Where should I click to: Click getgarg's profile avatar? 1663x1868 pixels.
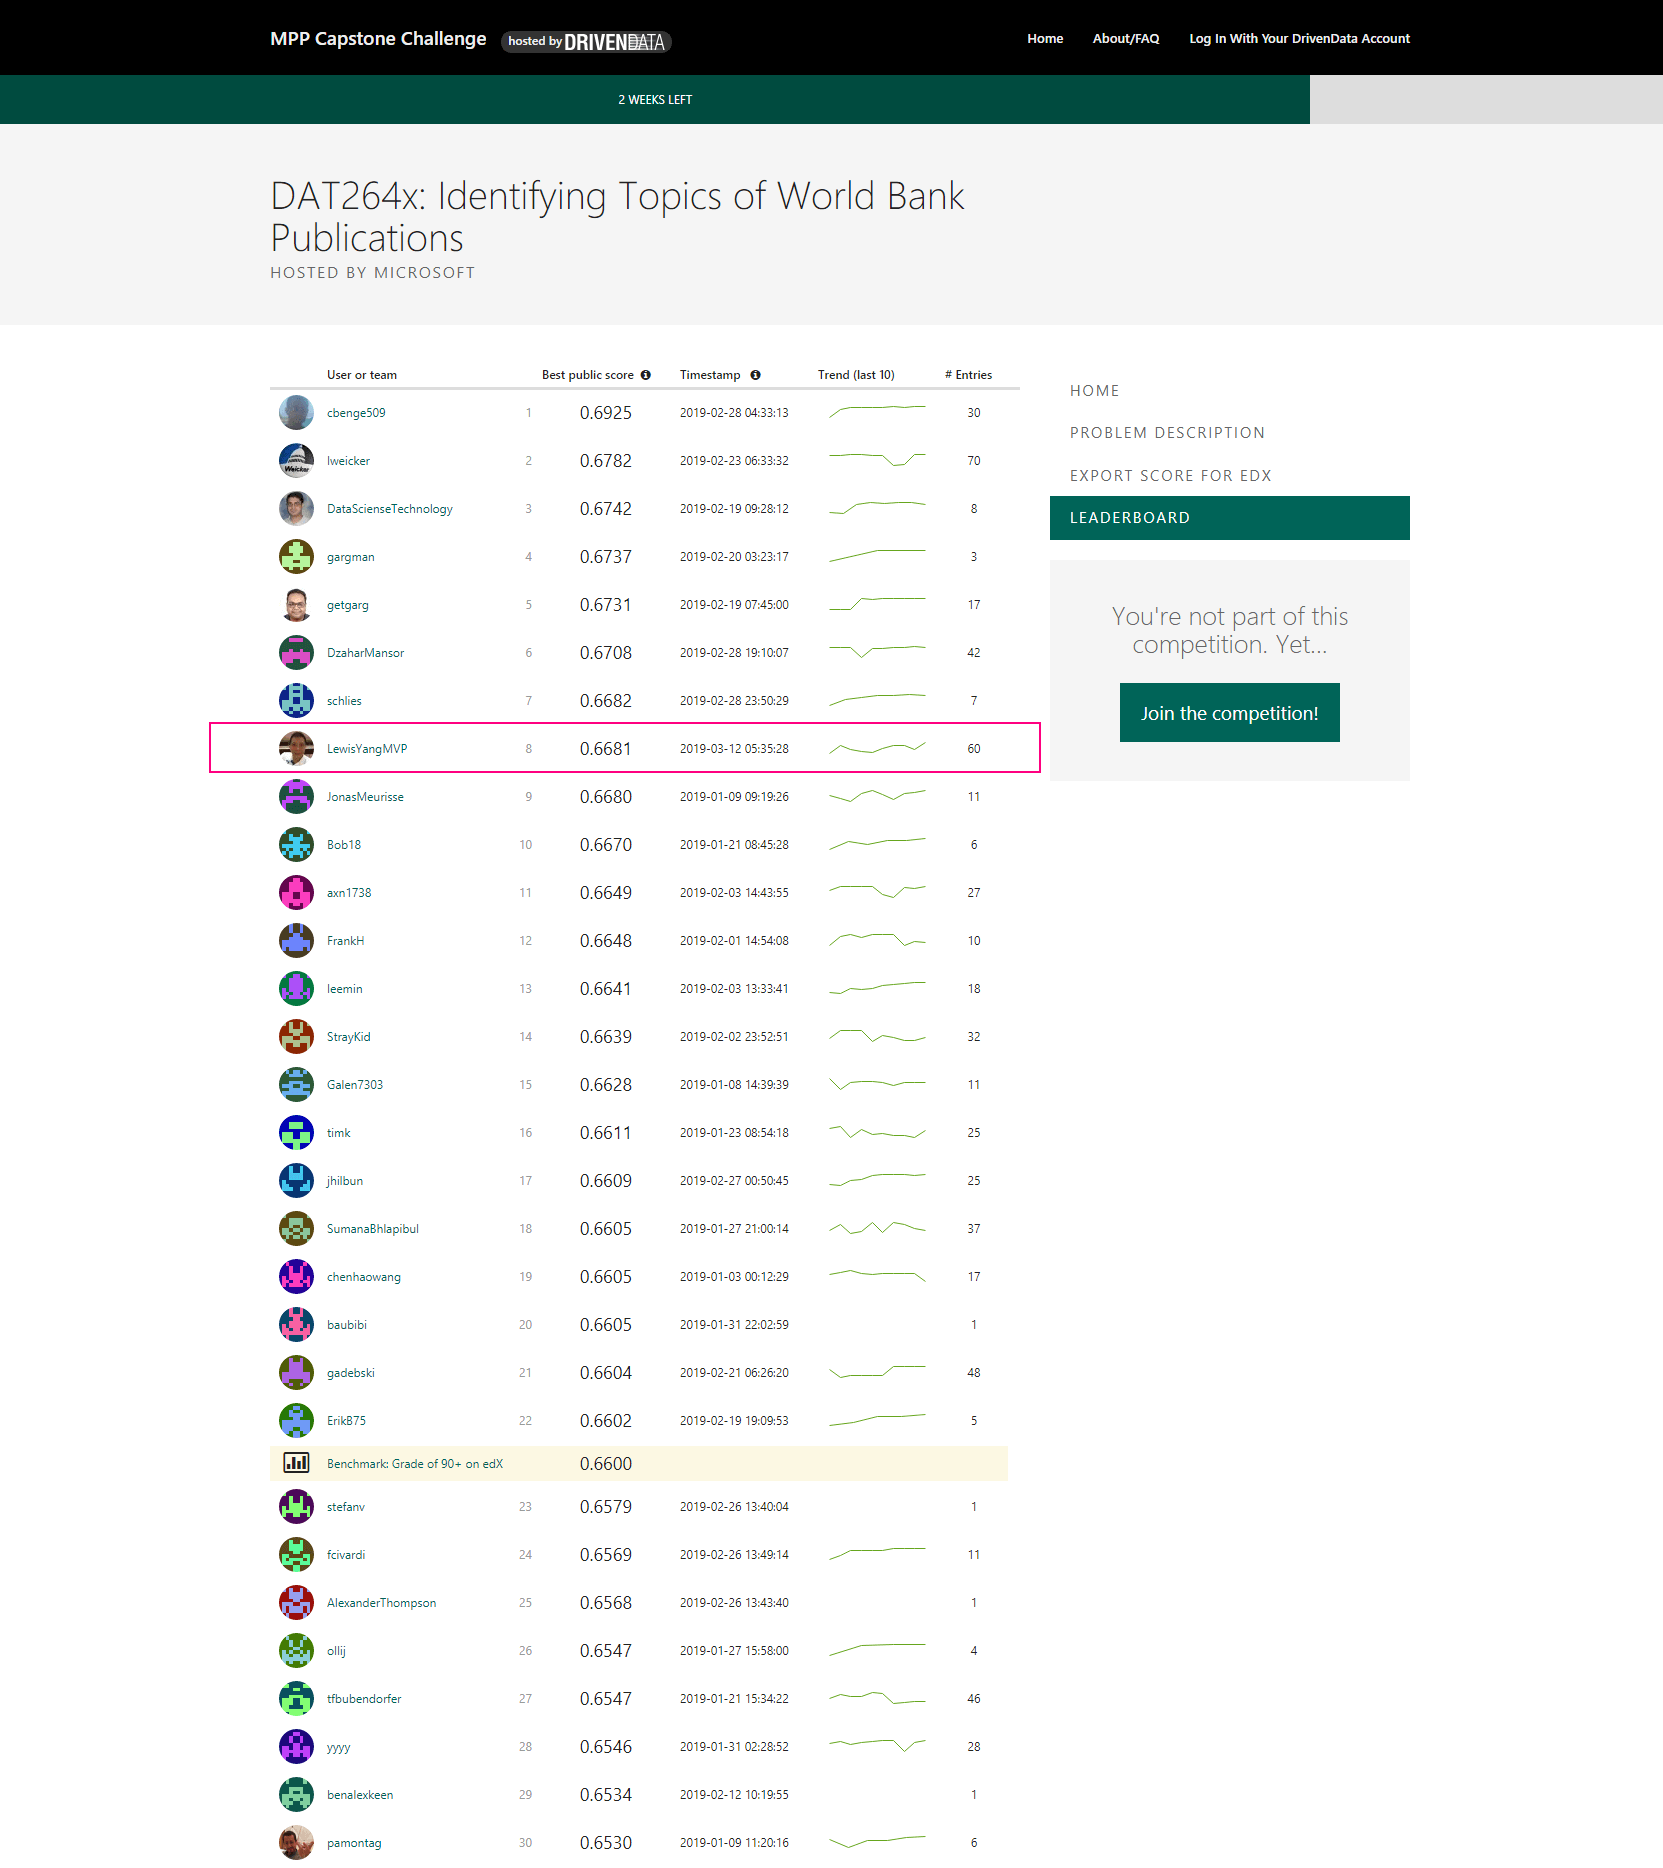click(x=296, y=604)
